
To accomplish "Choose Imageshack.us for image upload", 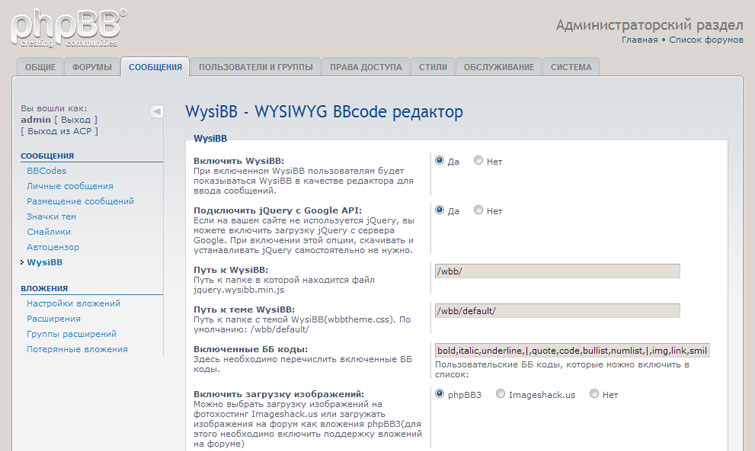I will pyautogui.click(x=500, y=394).
